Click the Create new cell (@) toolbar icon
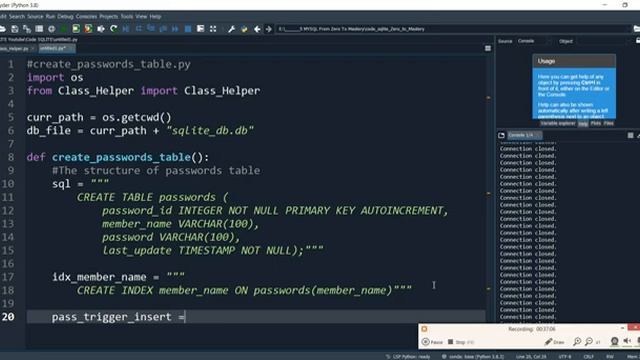This screenshot has width=640, height=360. click(x=51, y=29)
